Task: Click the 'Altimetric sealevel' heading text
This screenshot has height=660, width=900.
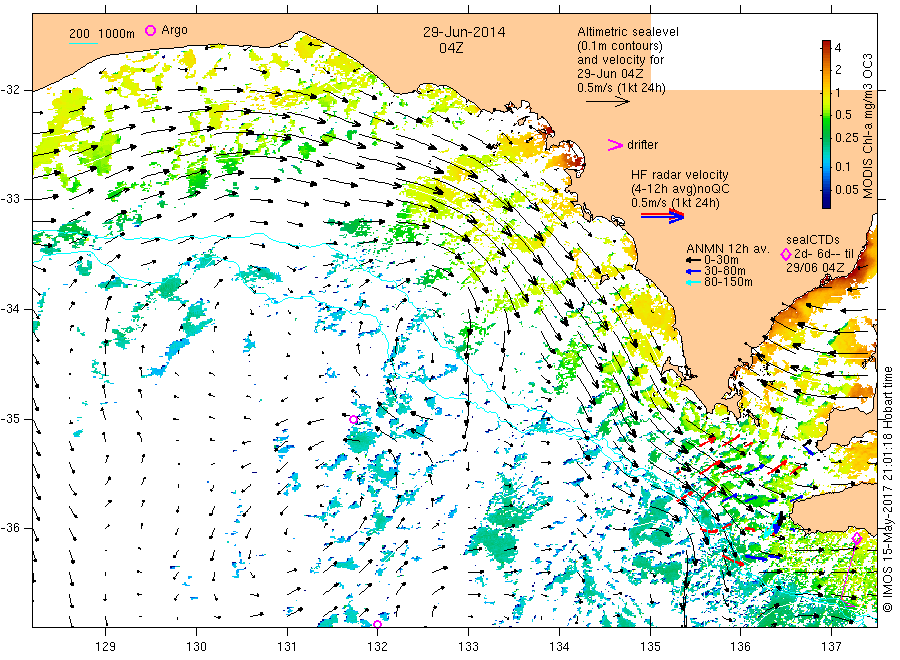Action: coord(628,32)
